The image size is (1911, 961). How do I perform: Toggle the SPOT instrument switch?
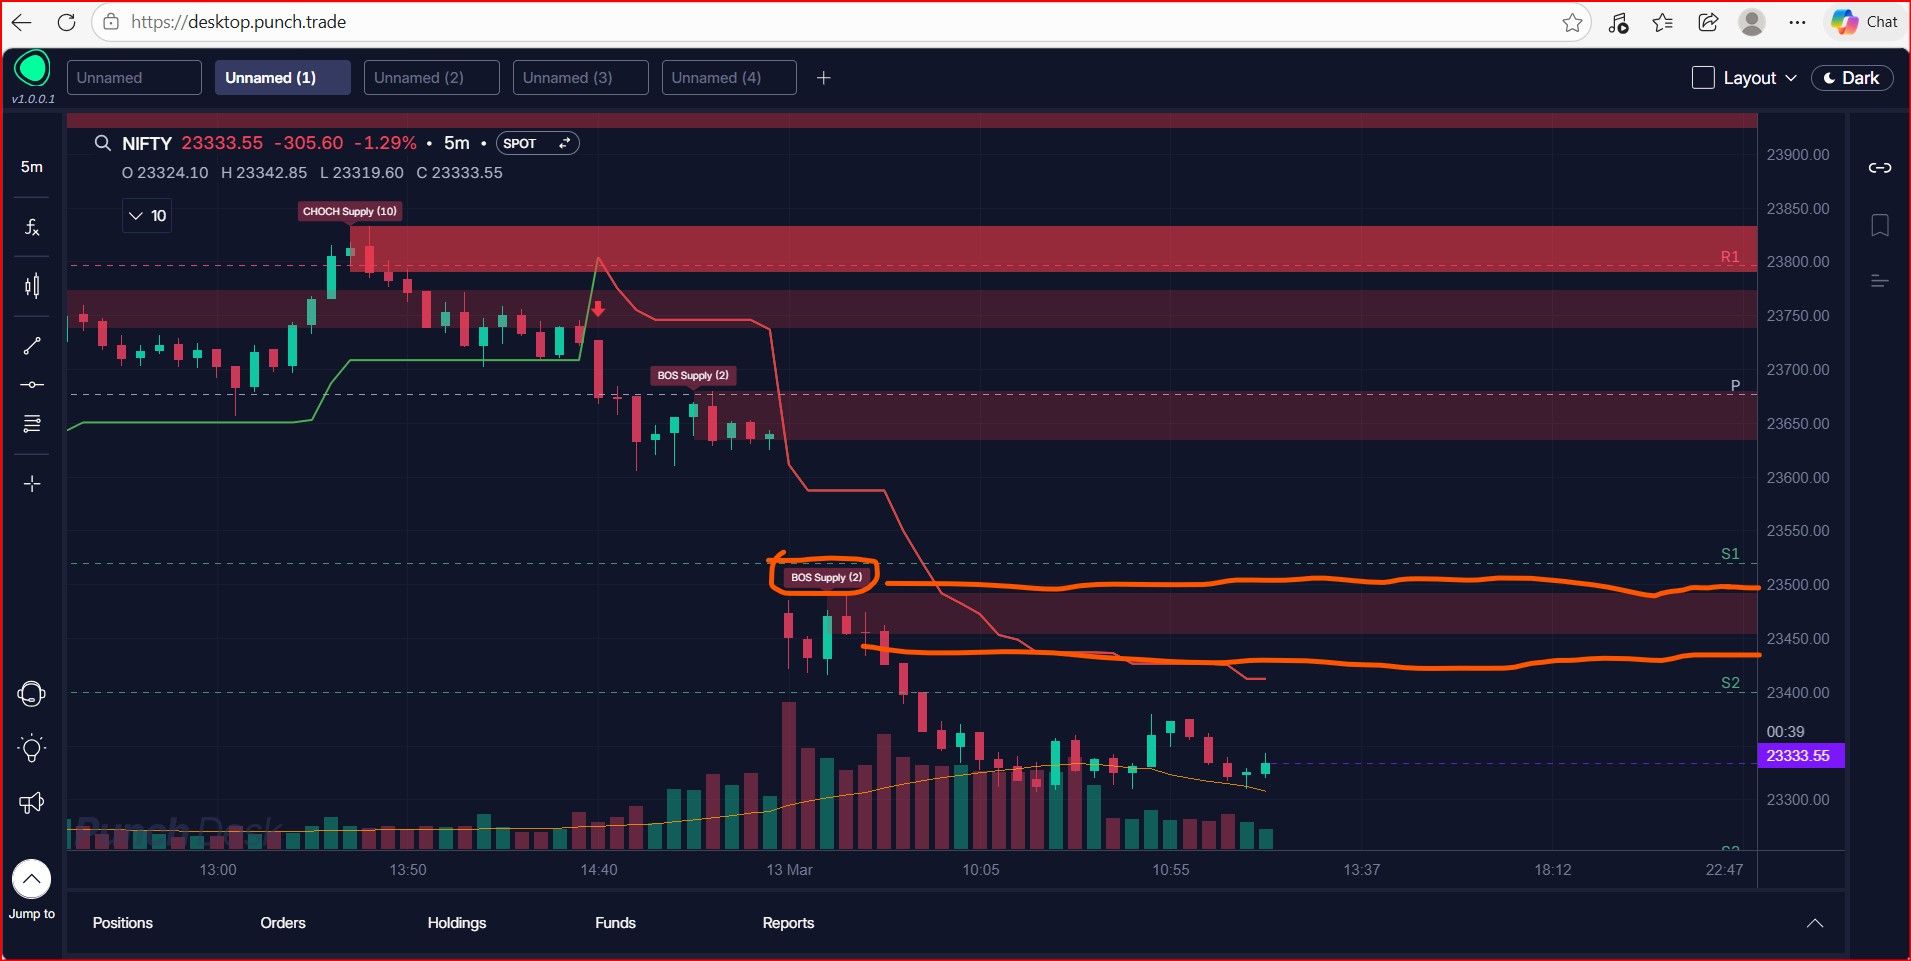538,143
